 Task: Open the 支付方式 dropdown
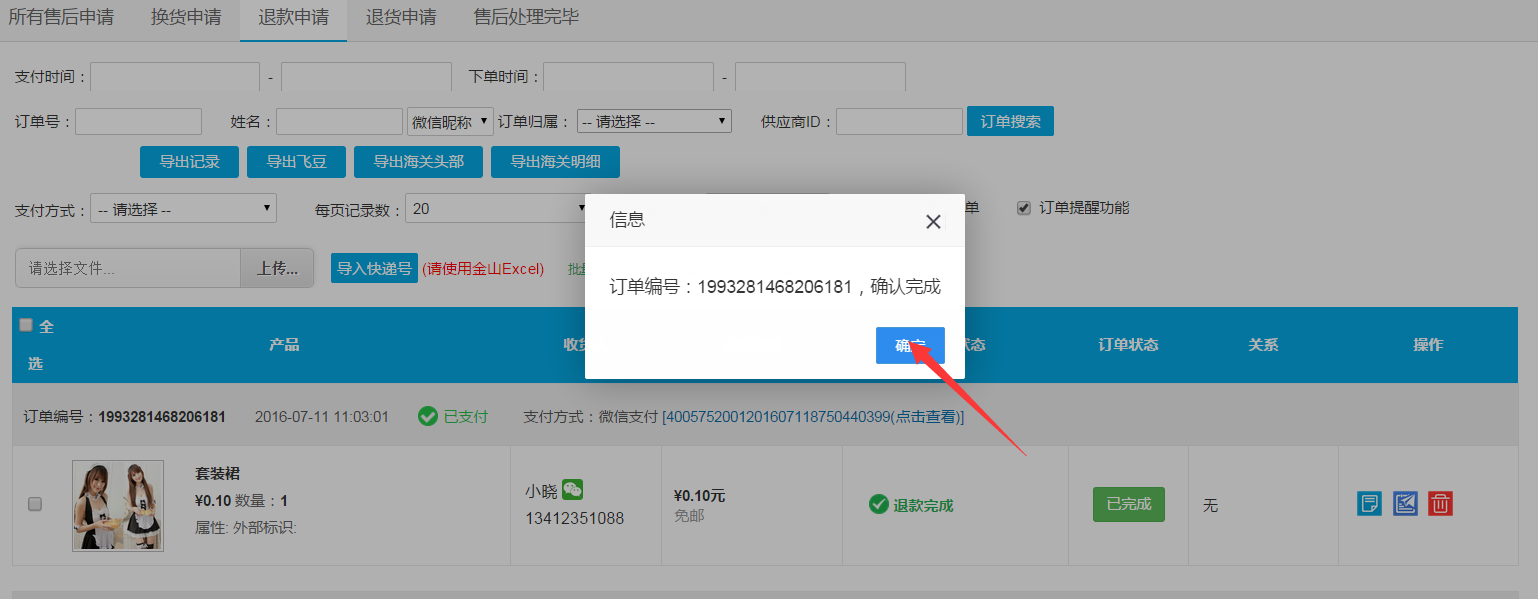click(x=183, y=209)
